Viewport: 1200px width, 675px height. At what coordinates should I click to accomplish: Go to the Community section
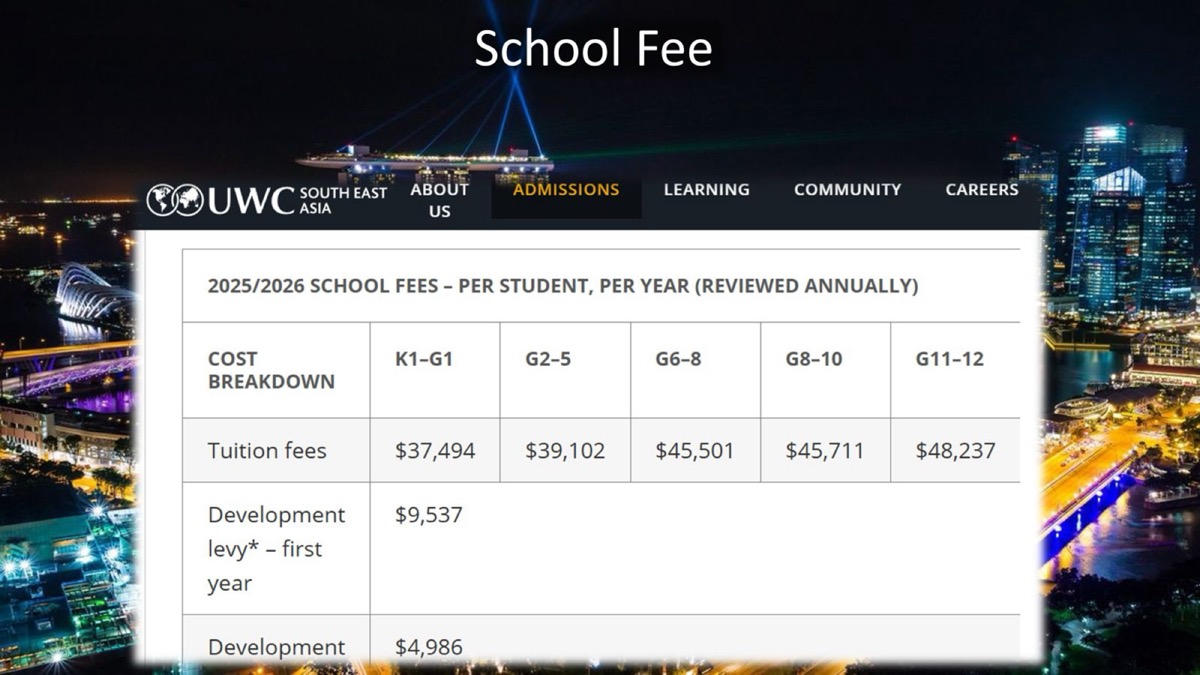(847, 189)
